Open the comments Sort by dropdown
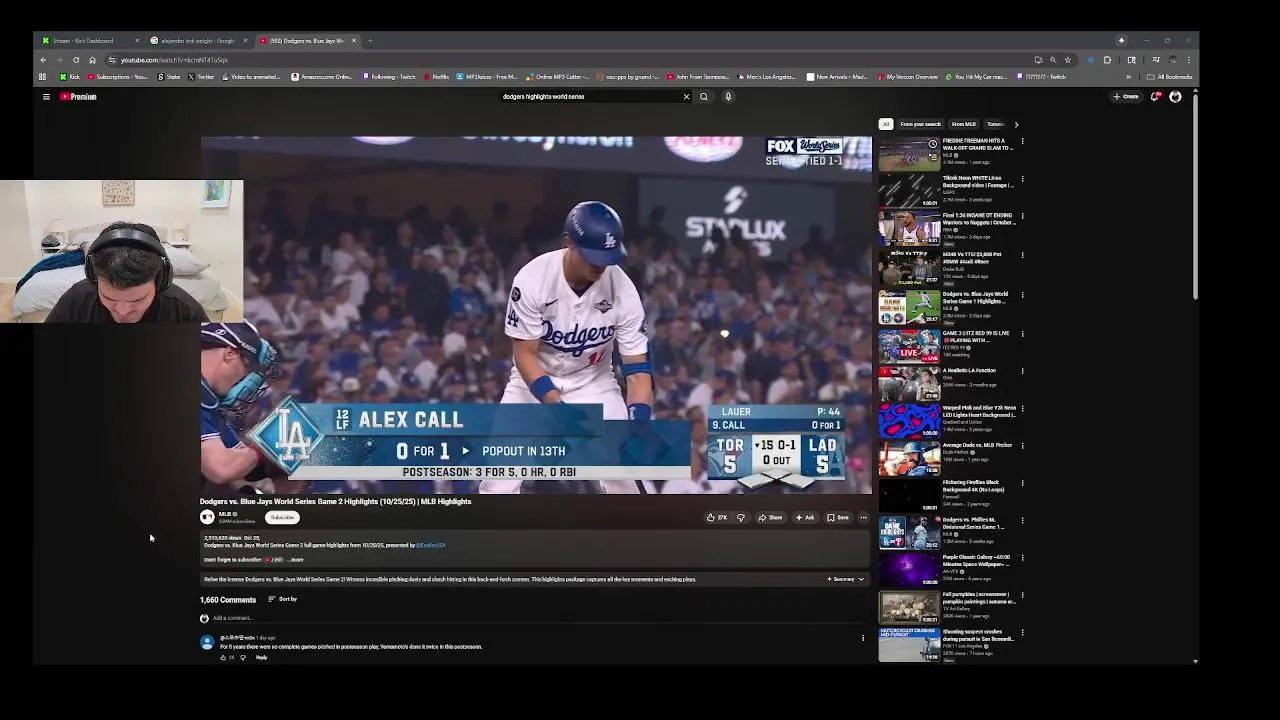The height and width of the screenshot is (720, 1280). tap(282, 599)
